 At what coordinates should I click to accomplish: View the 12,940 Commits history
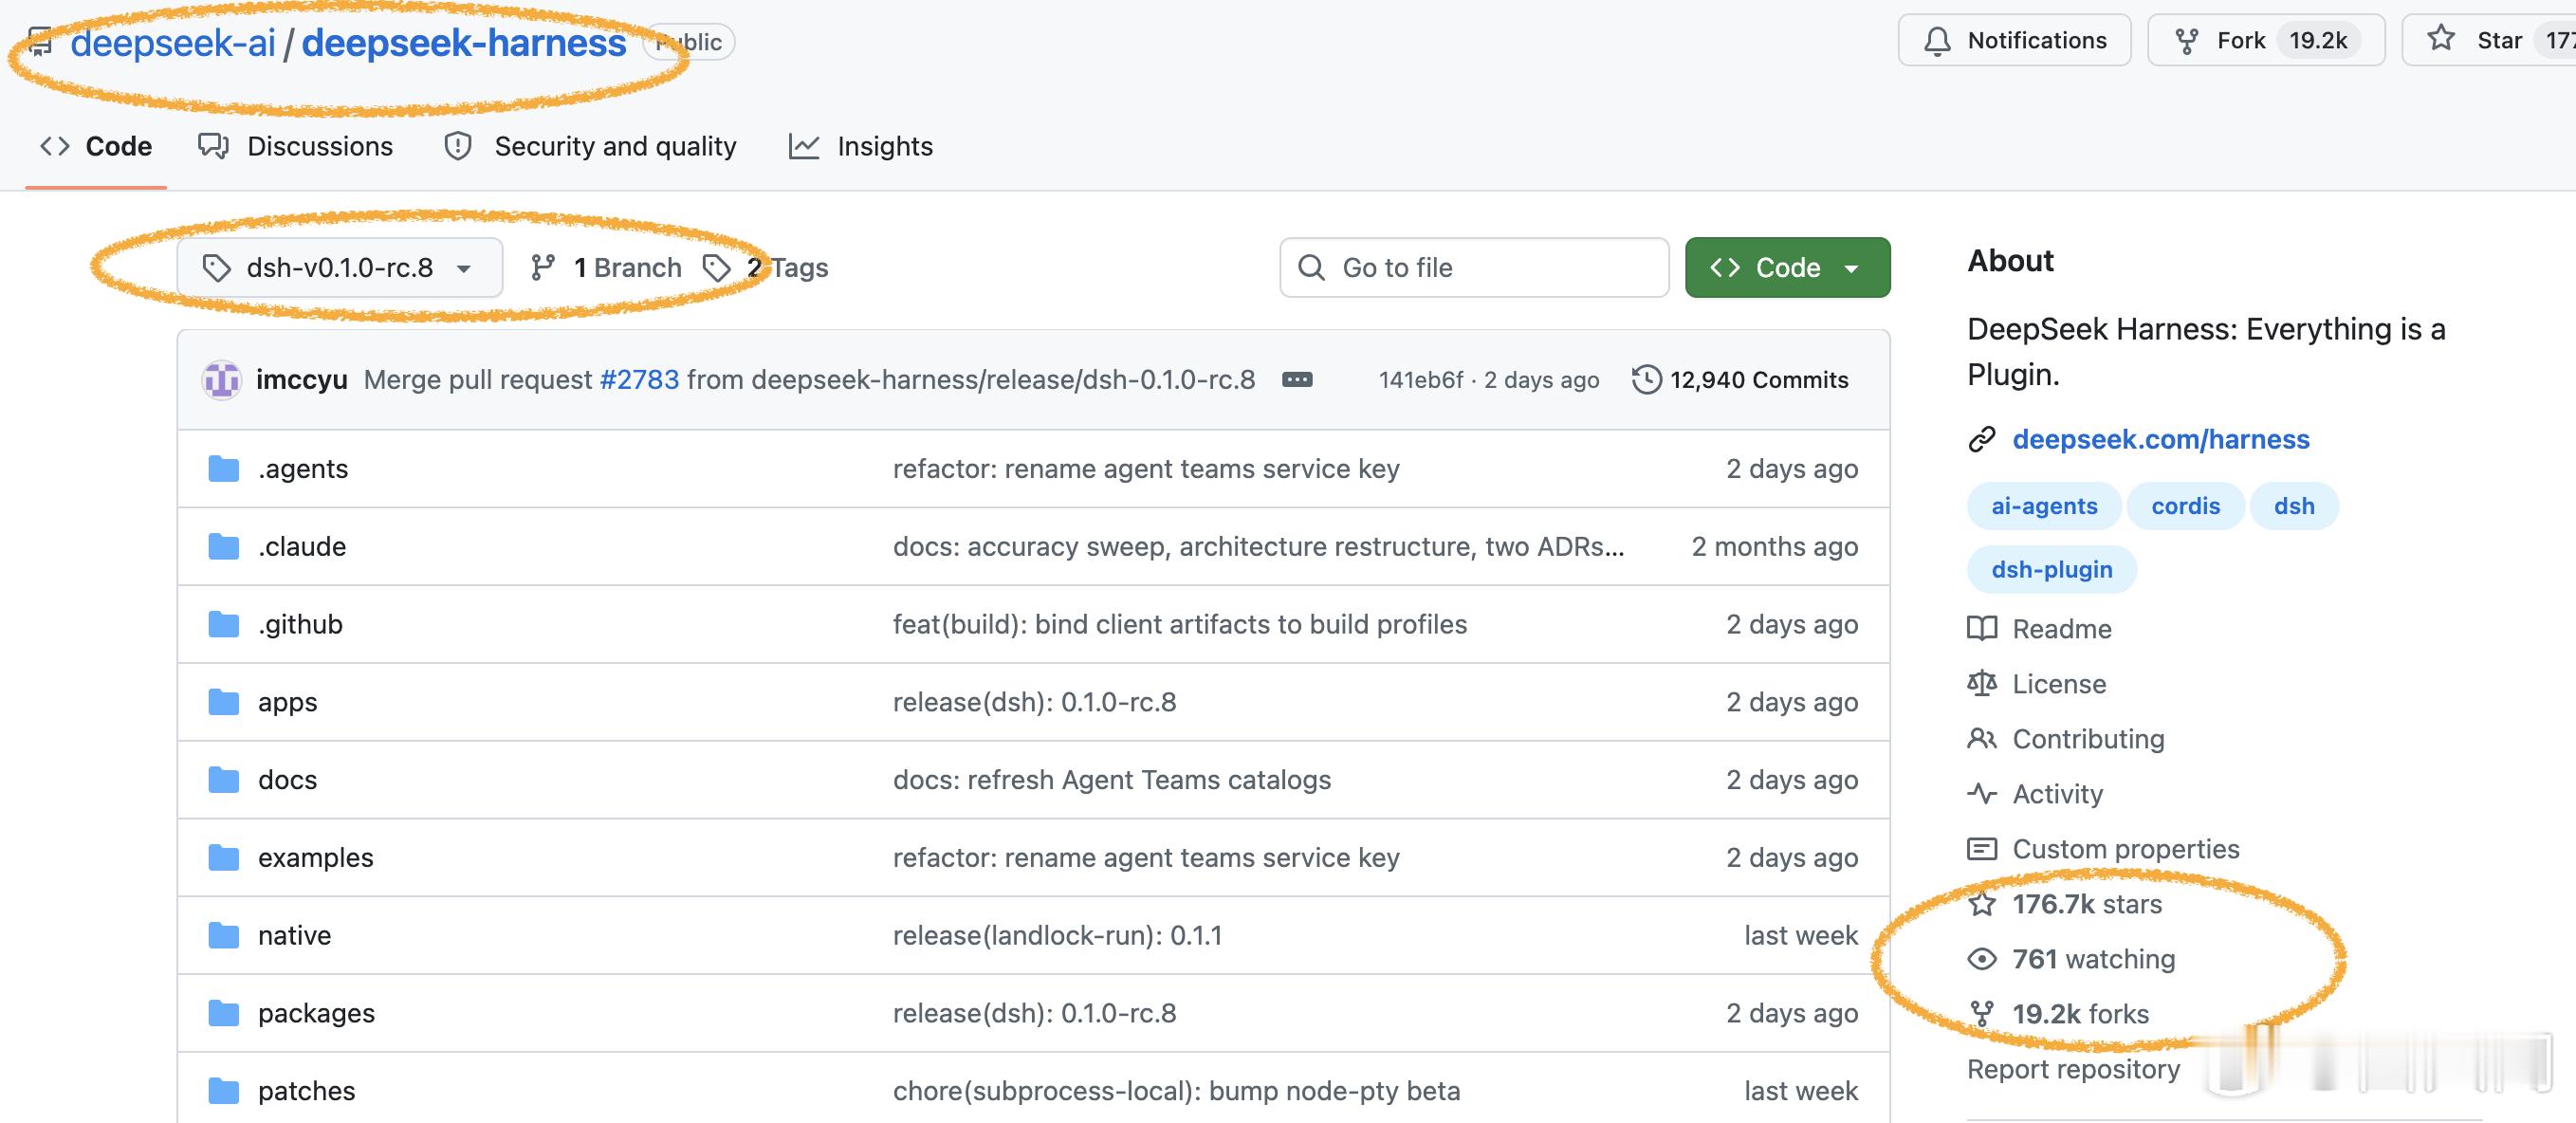click(x=1740, y=380)
